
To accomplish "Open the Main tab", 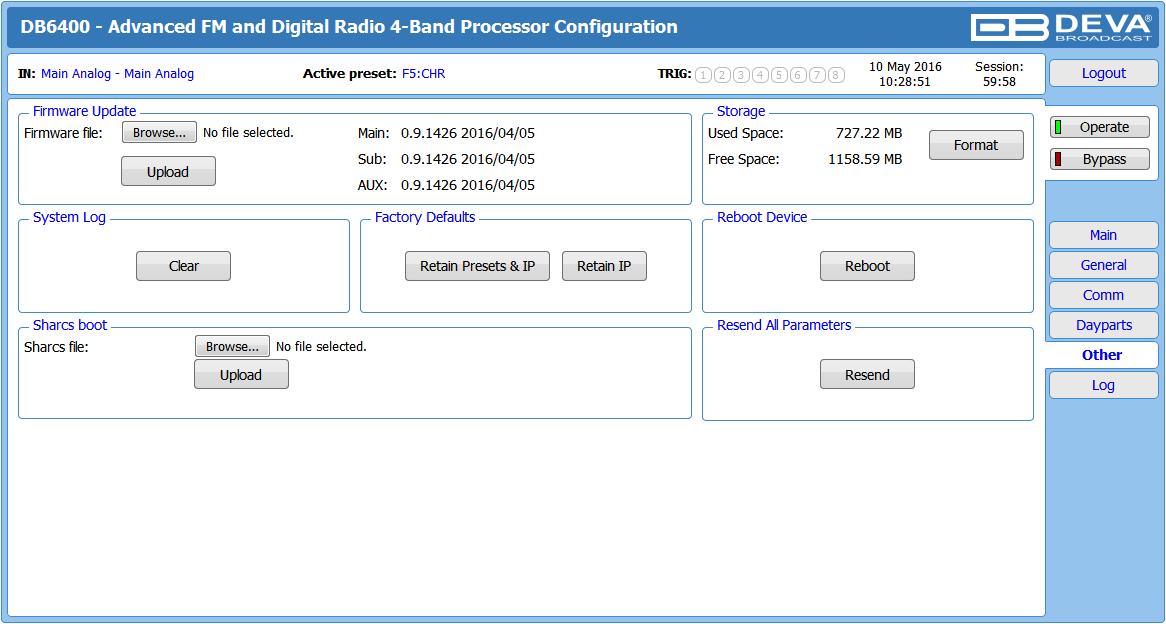I will pyautogui.click(x=1104, y=235).
